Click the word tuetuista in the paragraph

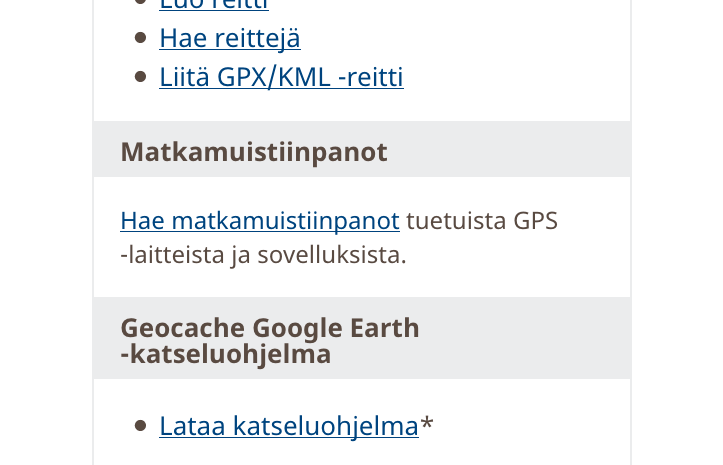click(456, 221)
